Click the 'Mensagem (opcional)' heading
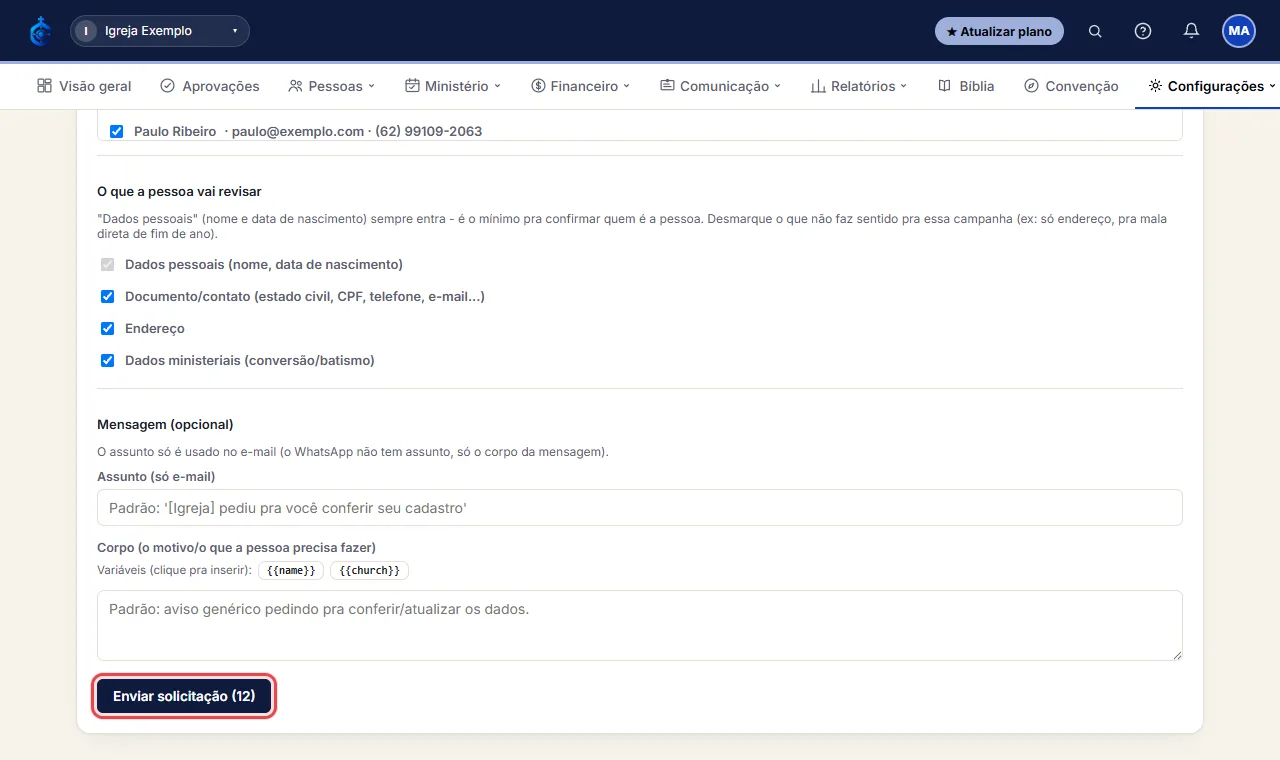The height and width of the screenshot is (760, 1280). (x=165, y=424)
